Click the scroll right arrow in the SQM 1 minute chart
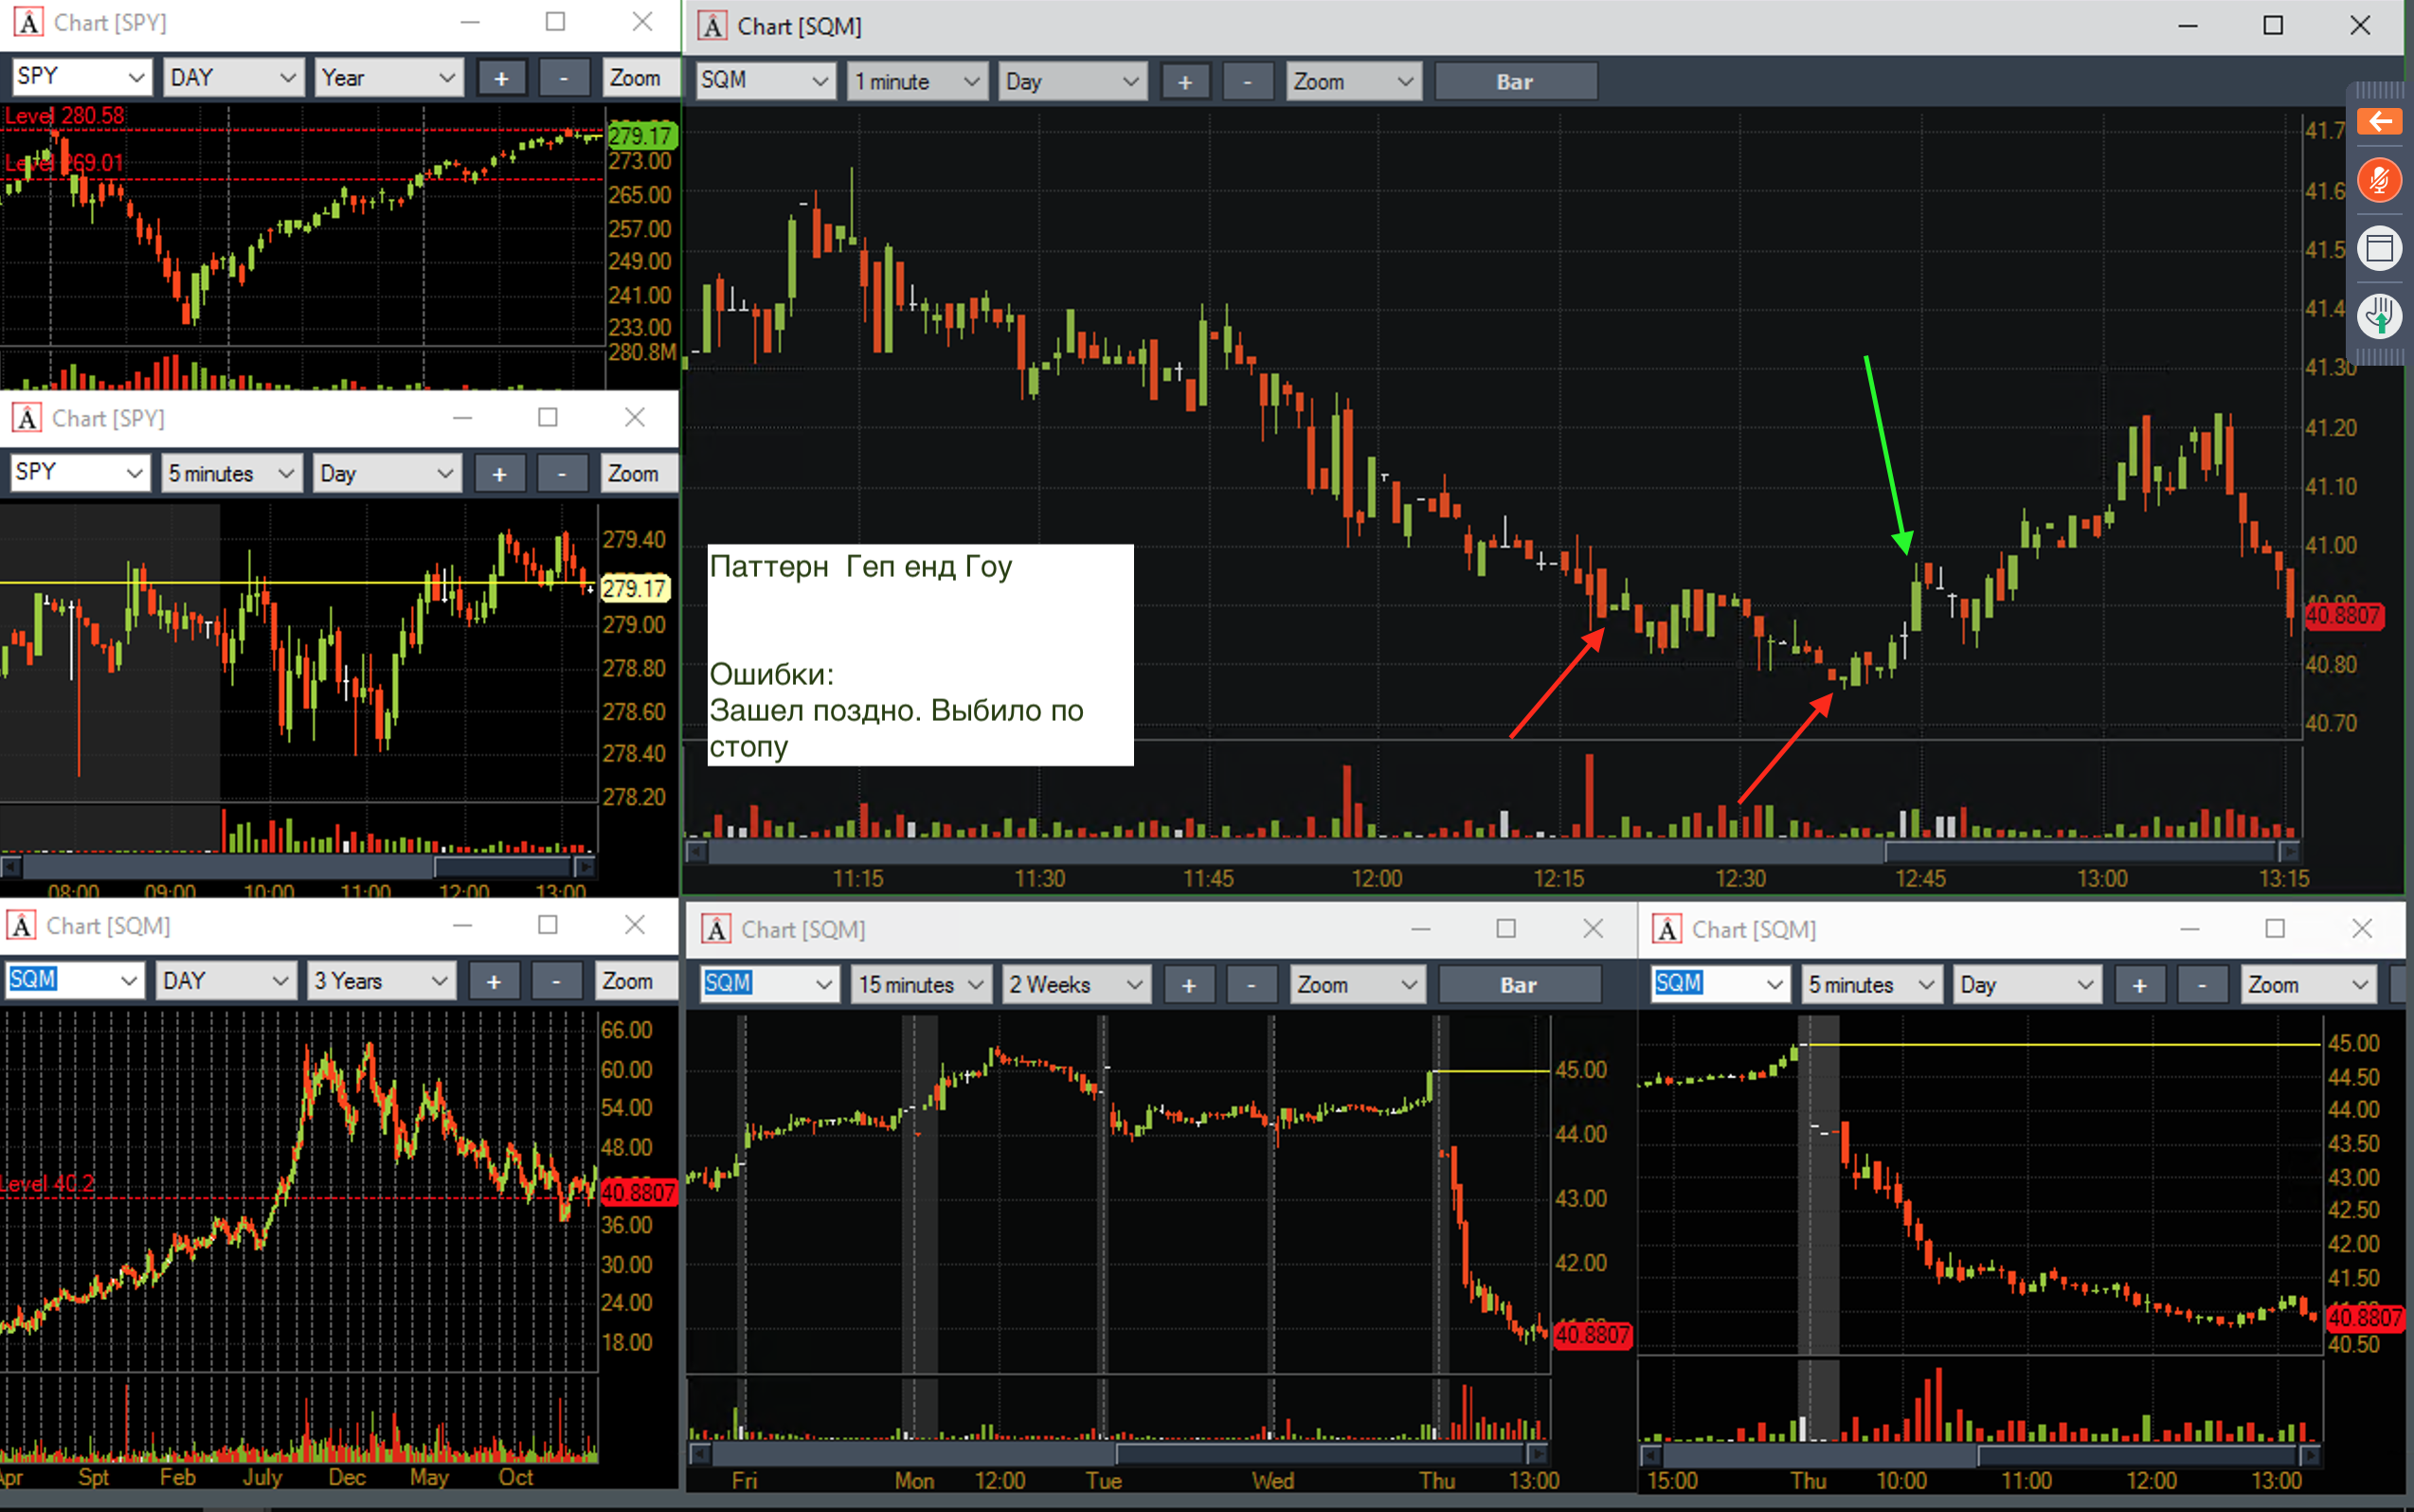2414x1512 pixels. (x=2289, y=852)
